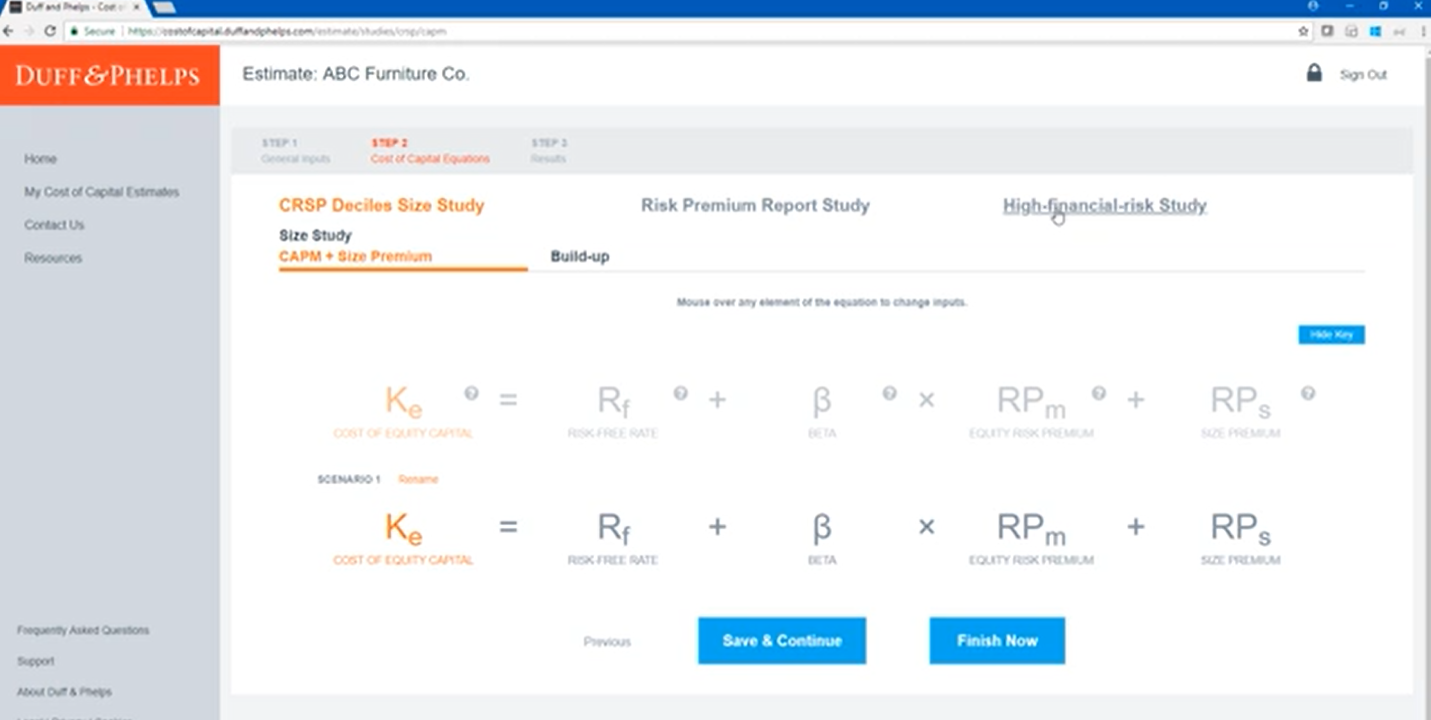Reload the page with the refresh icon
The width and height of the screenshot is (1431, 720).
click(x=50, y=31)
